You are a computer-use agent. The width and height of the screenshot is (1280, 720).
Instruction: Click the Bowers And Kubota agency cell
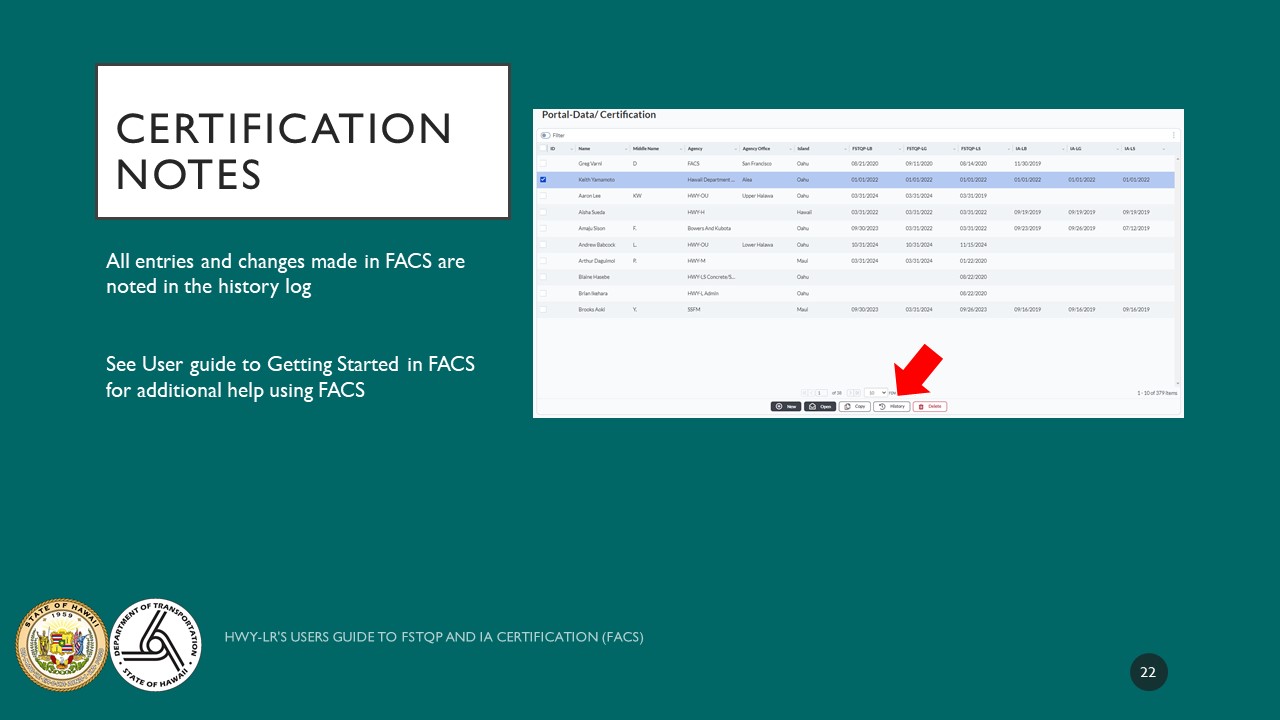709,228
